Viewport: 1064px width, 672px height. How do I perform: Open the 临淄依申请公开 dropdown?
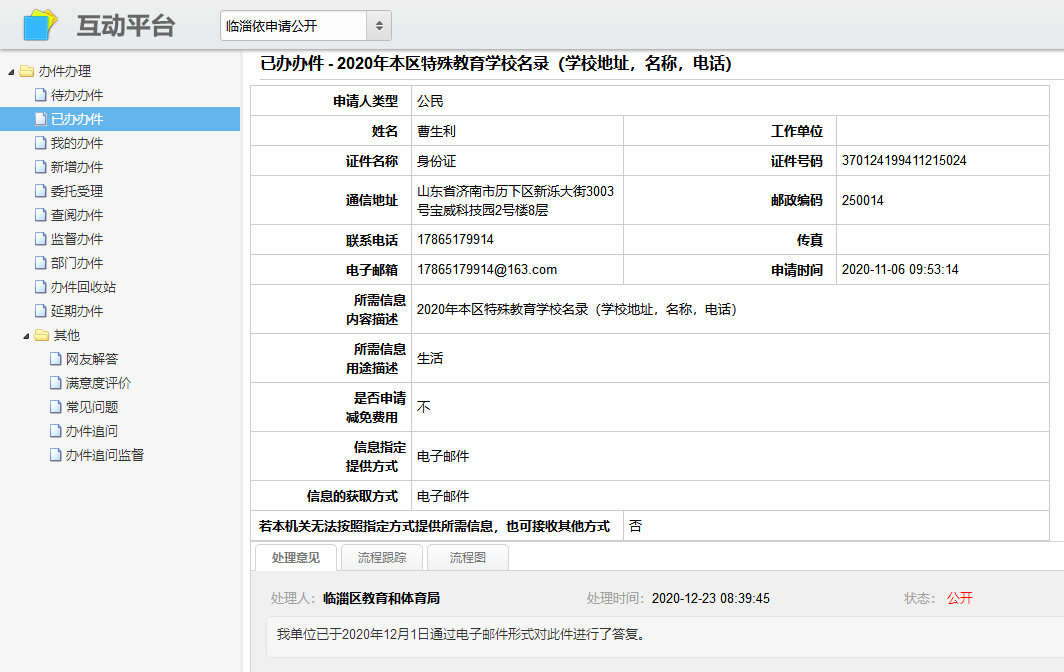[x=305, y=26]
